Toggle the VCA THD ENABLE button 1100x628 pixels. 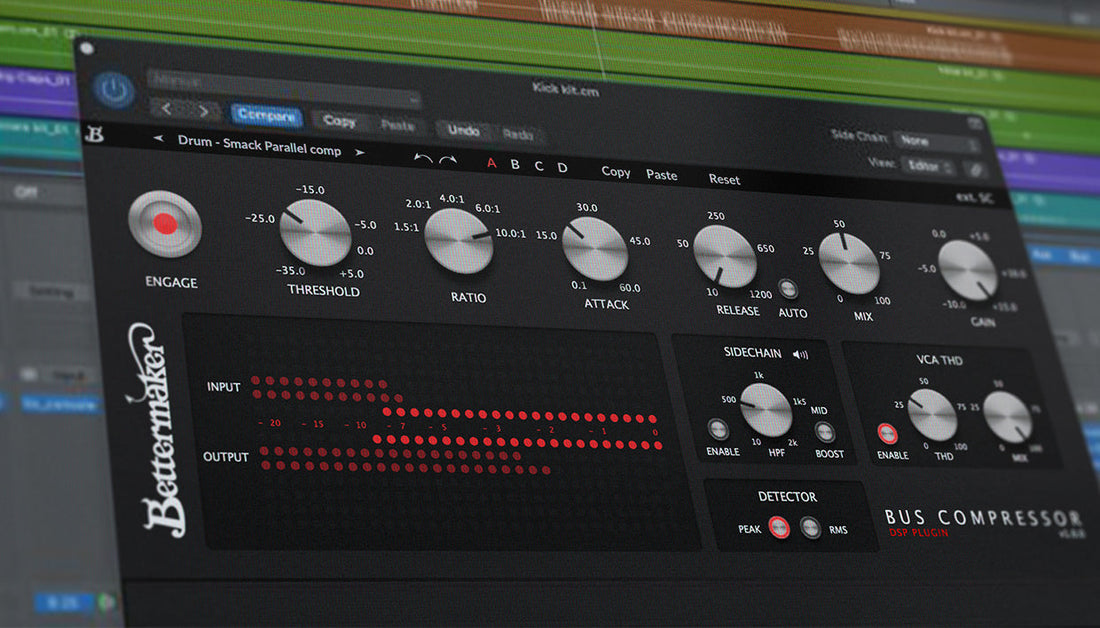(x=887, y=434)
